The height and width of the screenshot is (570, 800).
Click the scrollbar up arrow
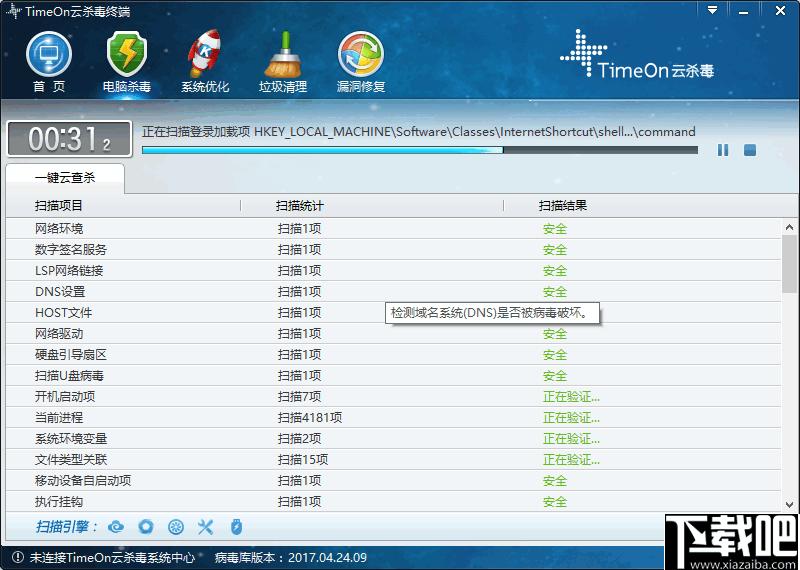[789, 228]
